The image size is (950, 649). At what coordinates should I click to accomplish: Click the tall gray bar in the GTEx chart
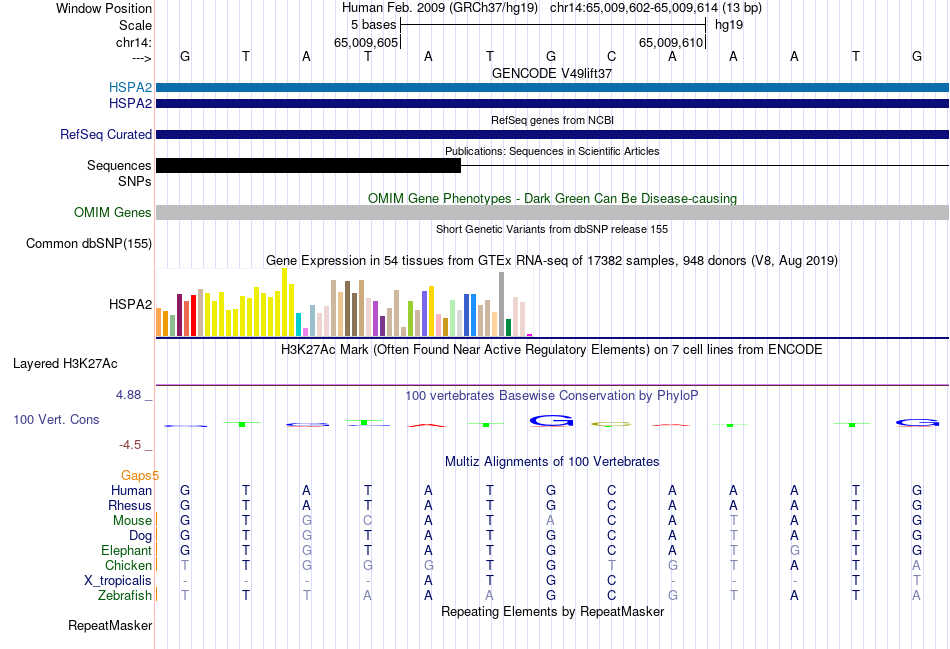click(x=502, y=304)
